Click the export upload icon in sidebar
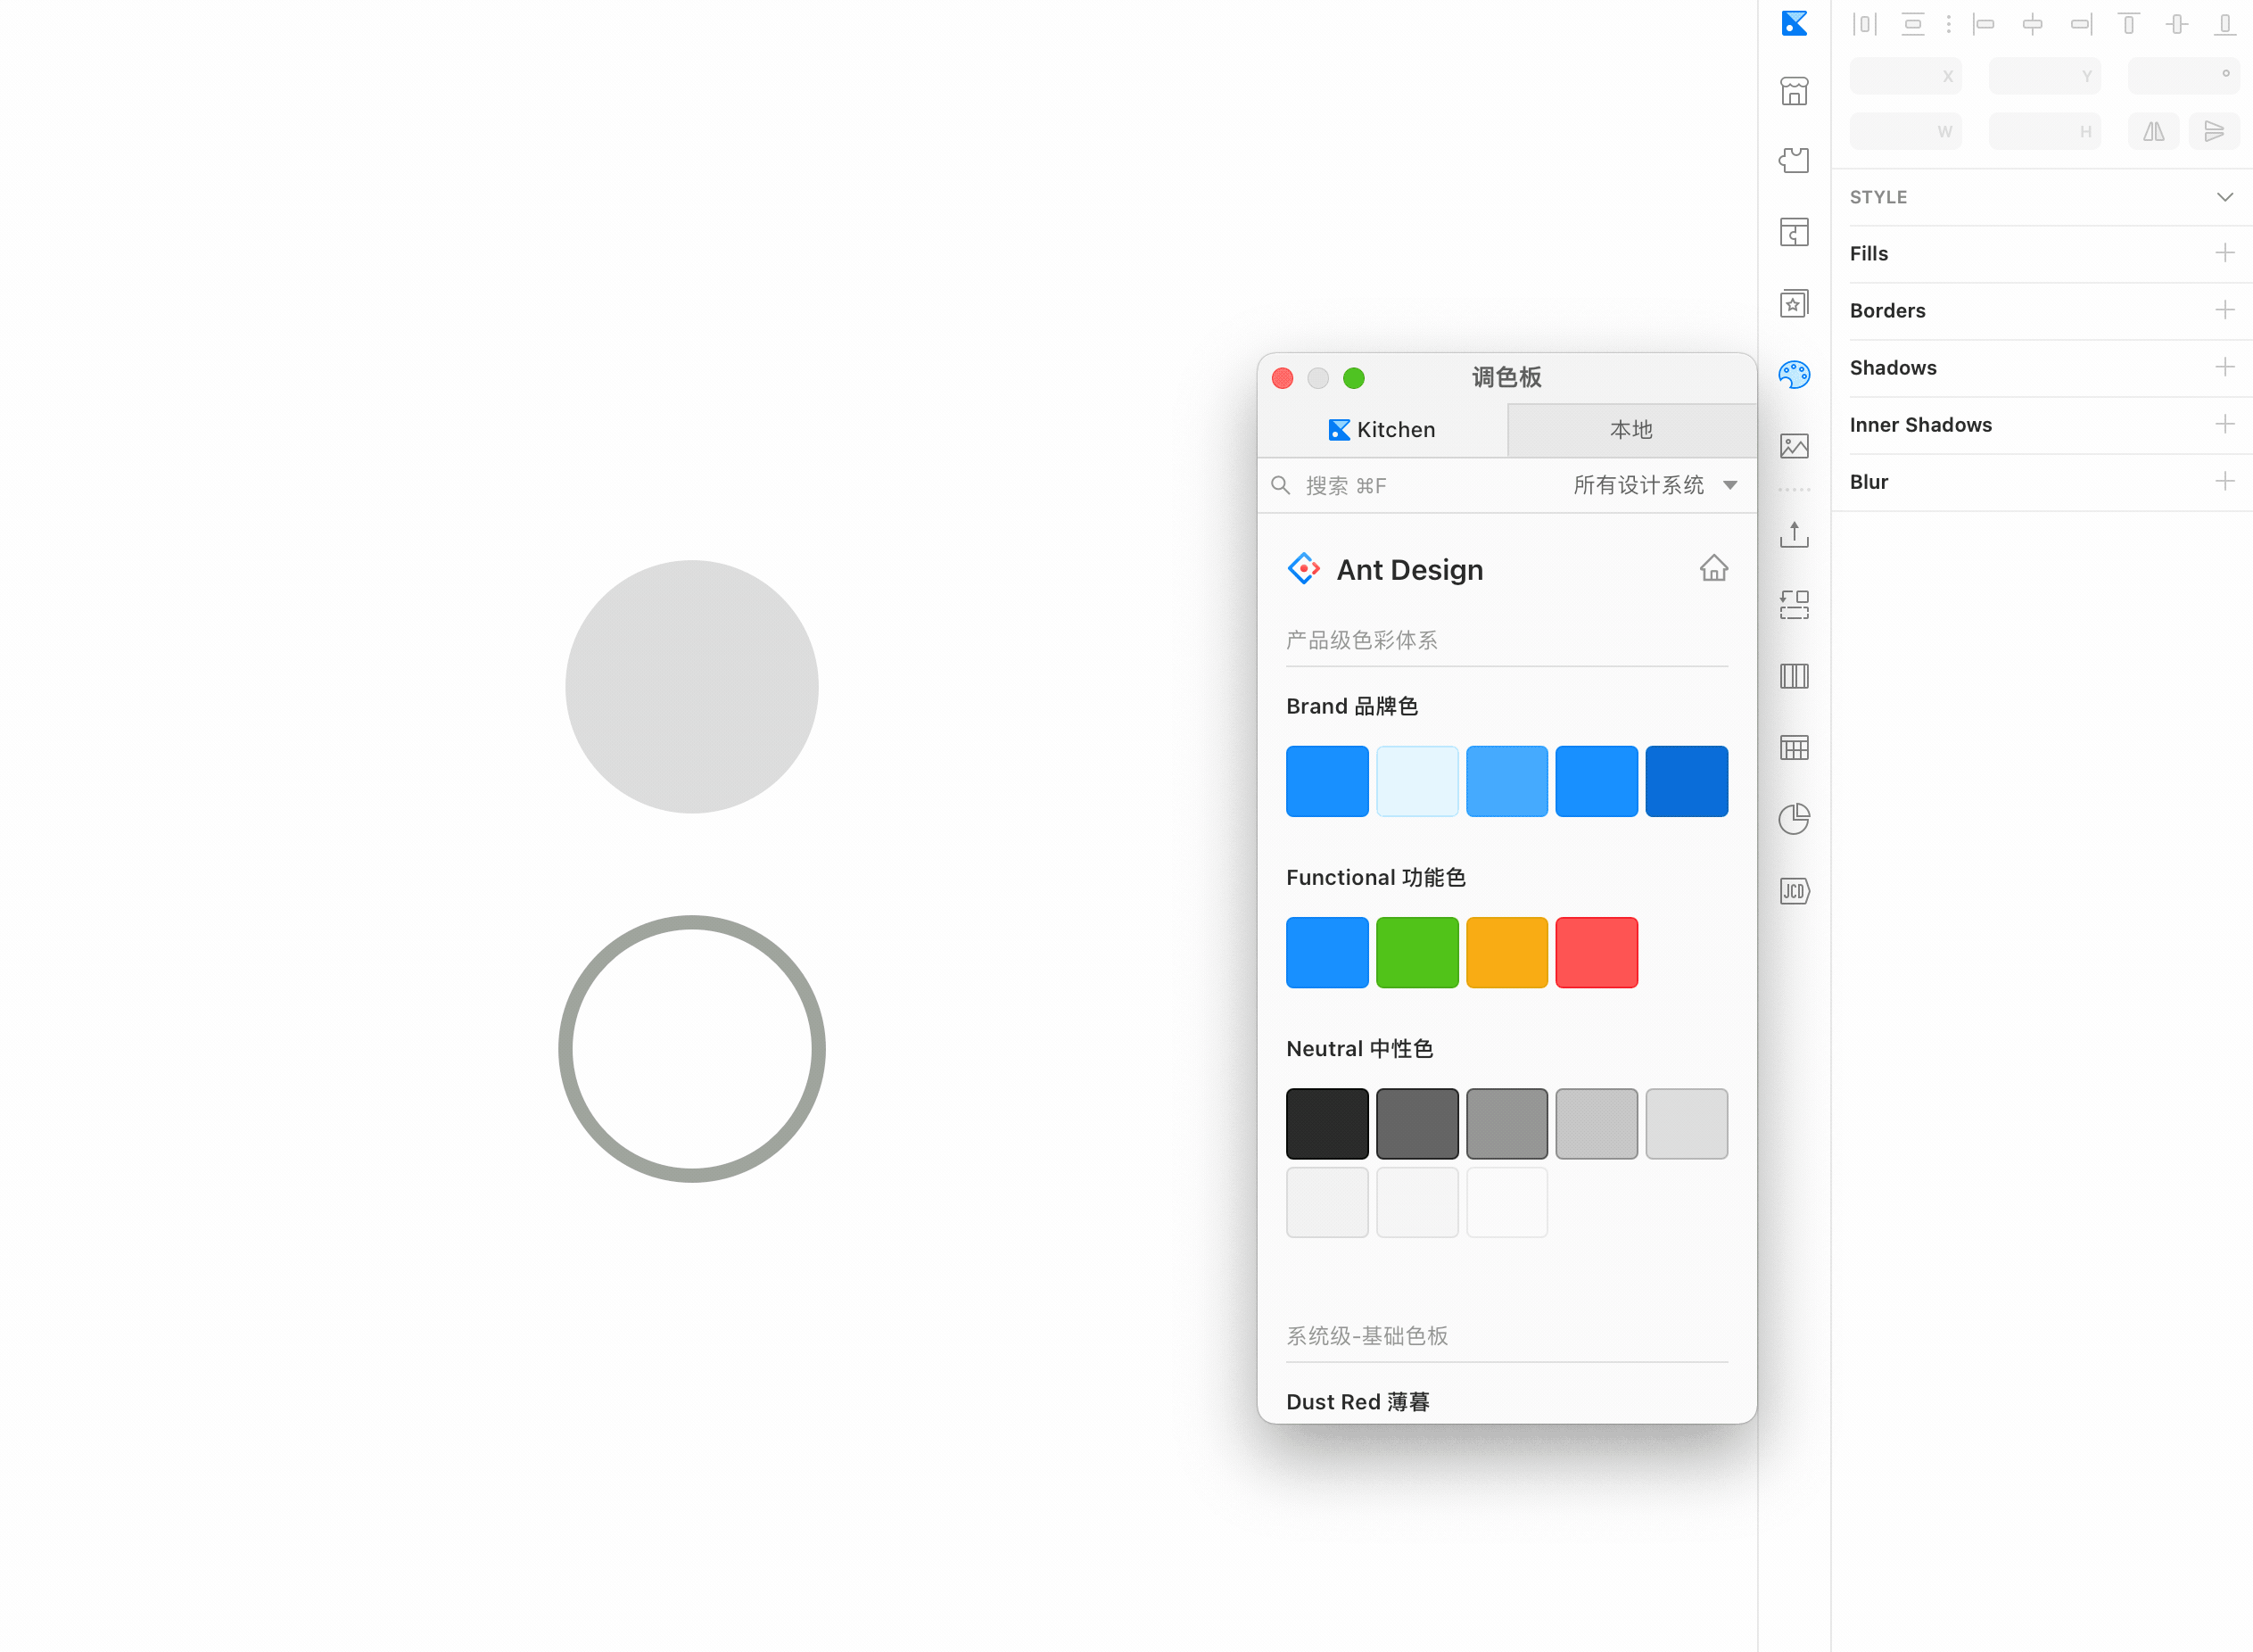Screen dimensions: 2253x1652 click(x=1794, y=534)
